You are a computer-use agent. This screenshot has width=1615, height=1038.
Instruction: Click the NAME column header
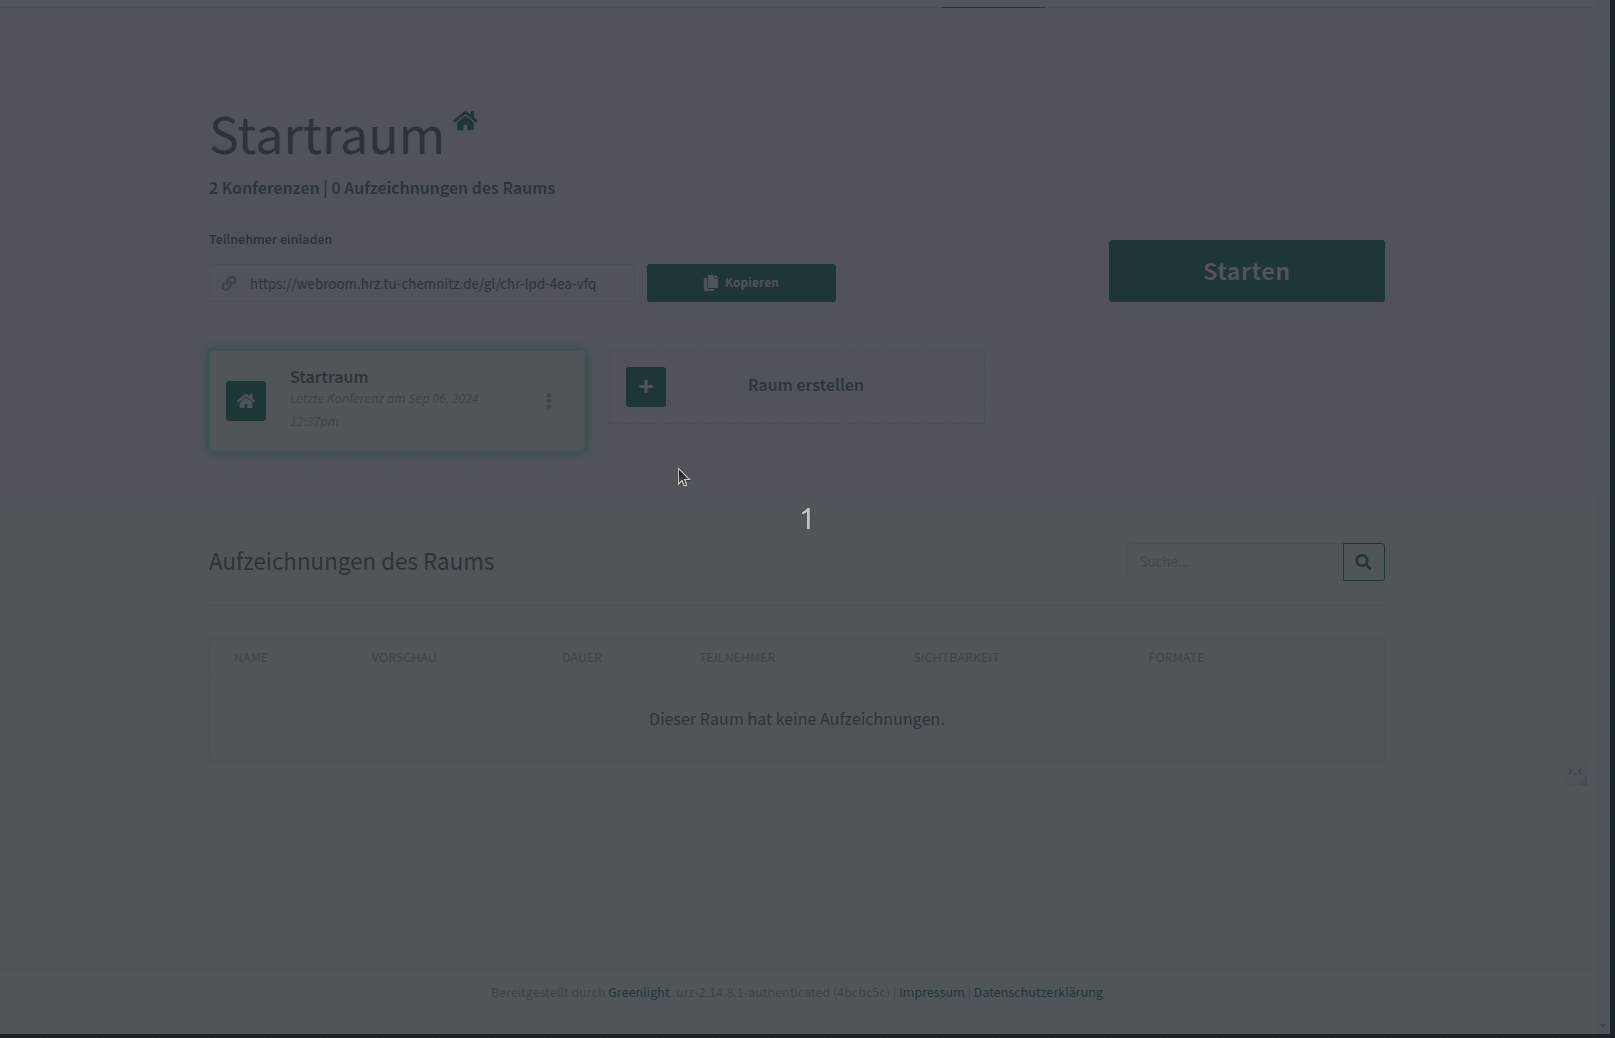251,657
